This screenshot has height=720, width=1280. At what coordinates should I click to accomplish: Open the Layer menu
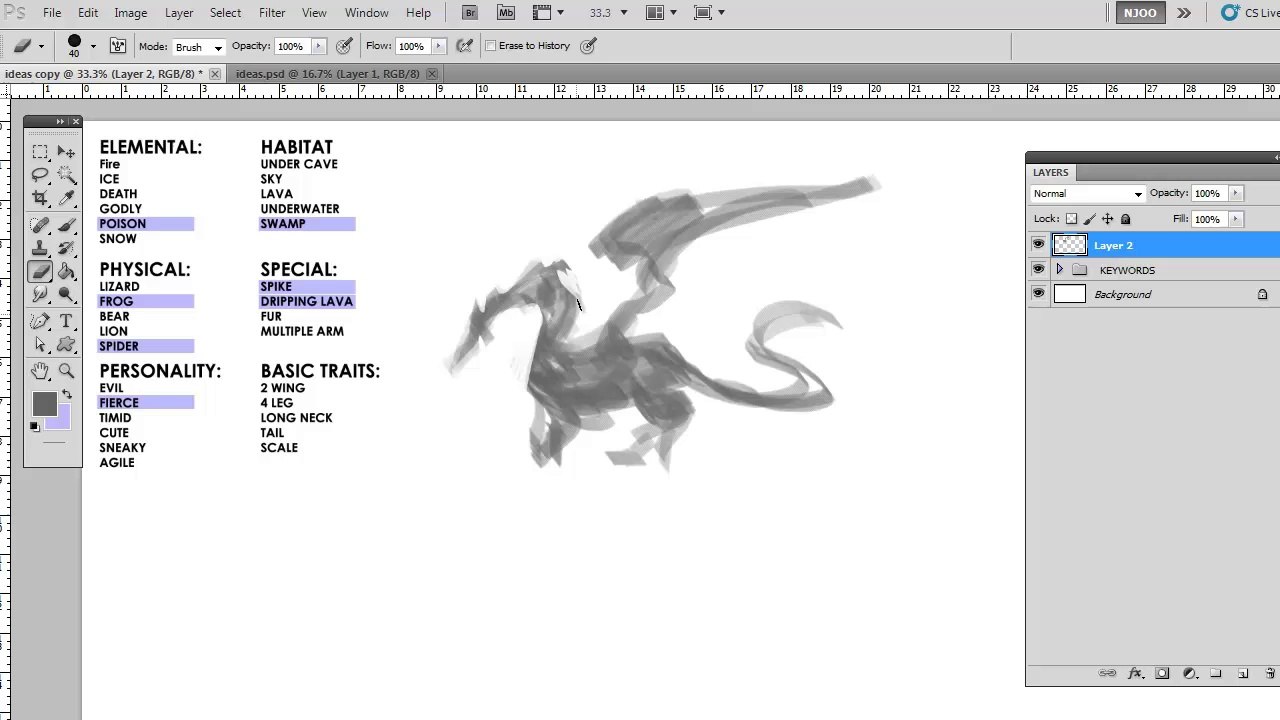pos(179,13)
